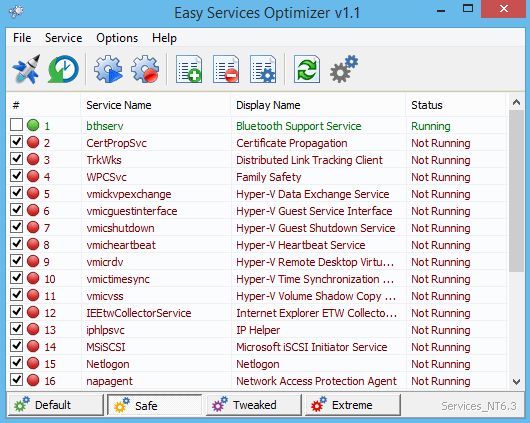Select the Default preset button
The image size is (530, 423).
point(55,405)
